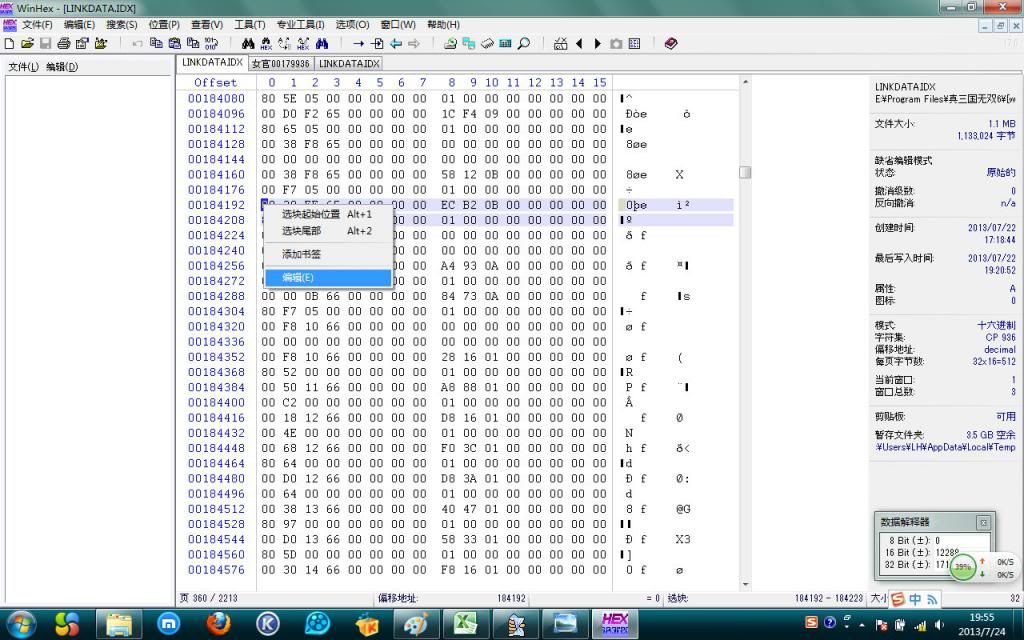Click the Open file folder icon

pyautogui.click(x=28, y=44)
